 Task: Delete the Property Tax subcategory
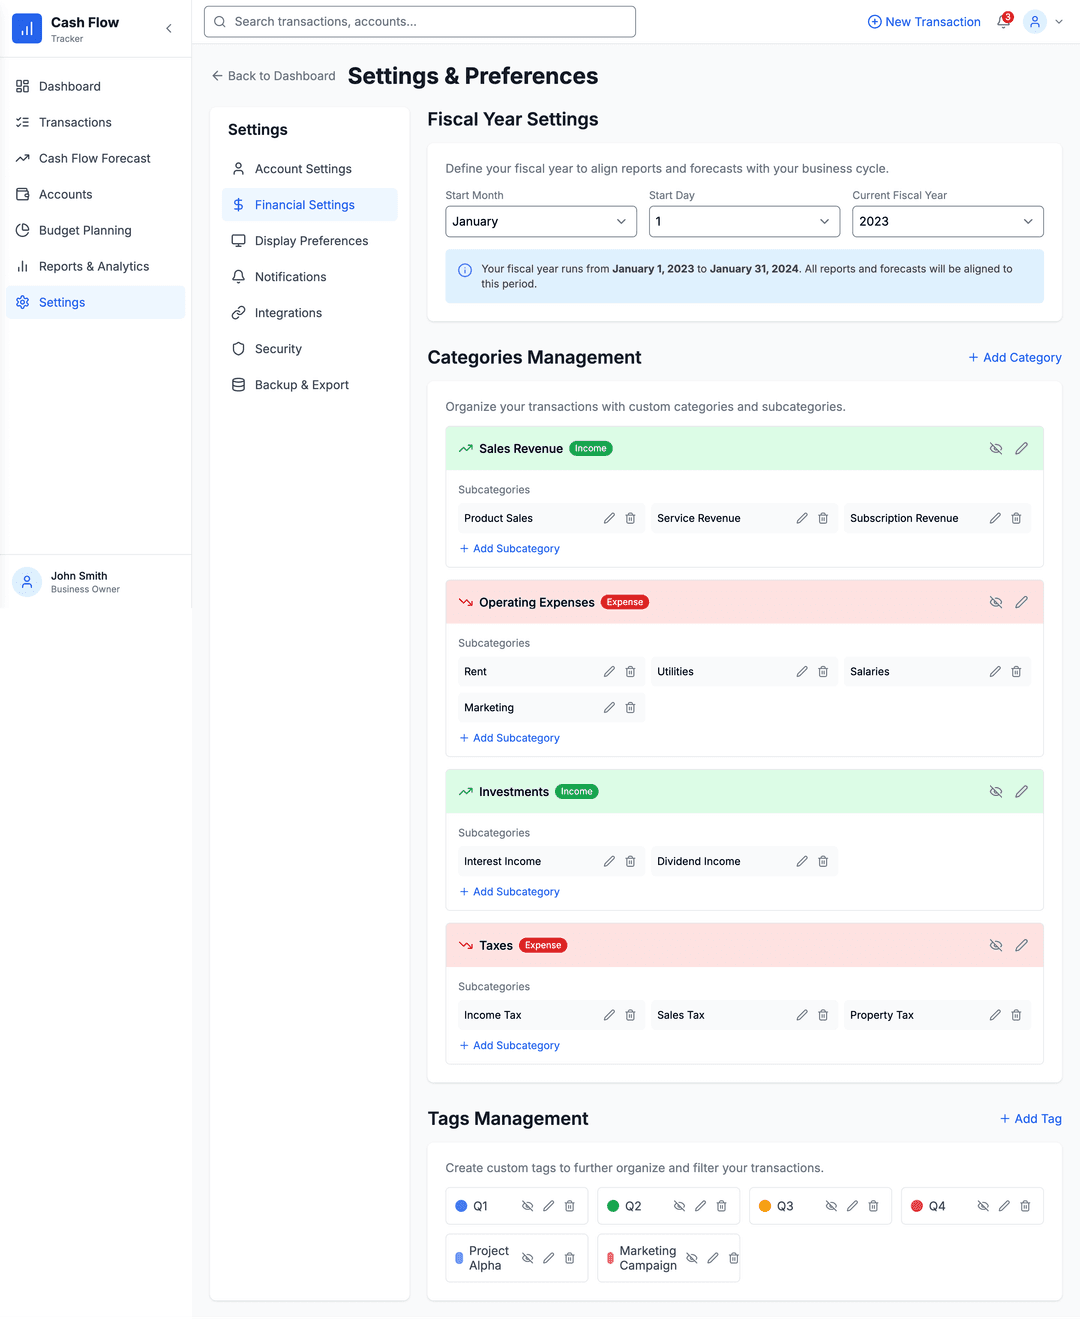click(x=1016, y=1015)
